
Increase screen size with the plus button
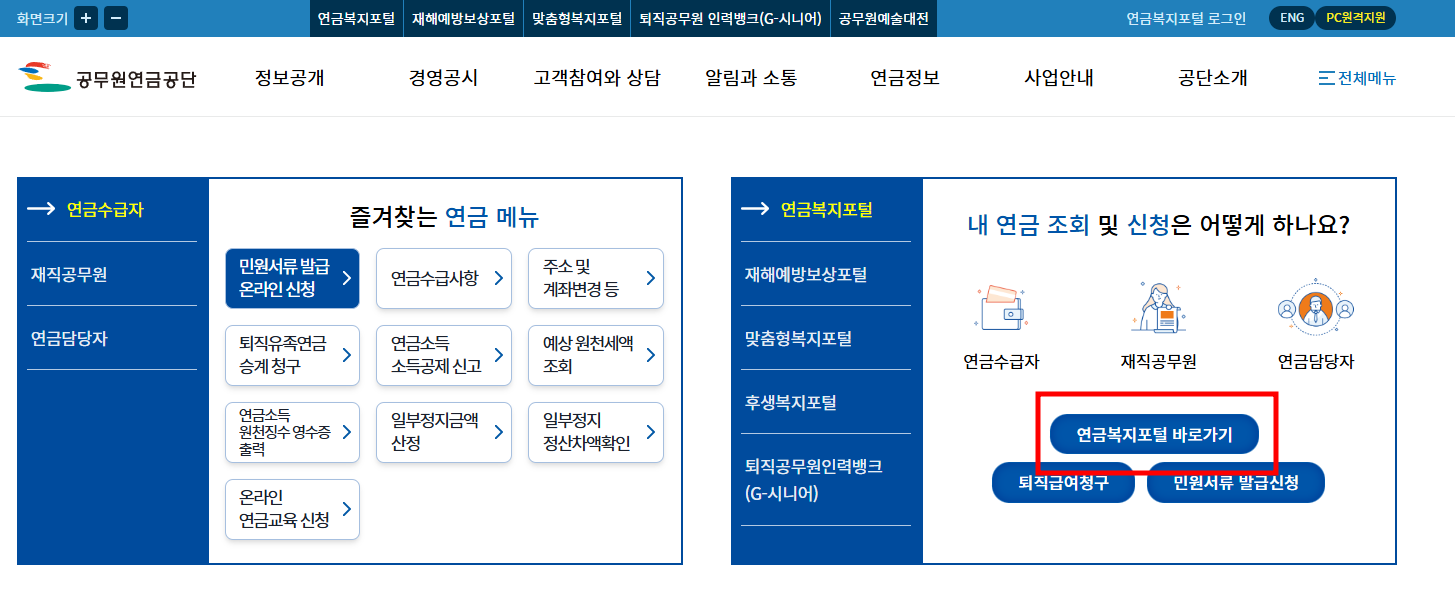pos(86,18)
